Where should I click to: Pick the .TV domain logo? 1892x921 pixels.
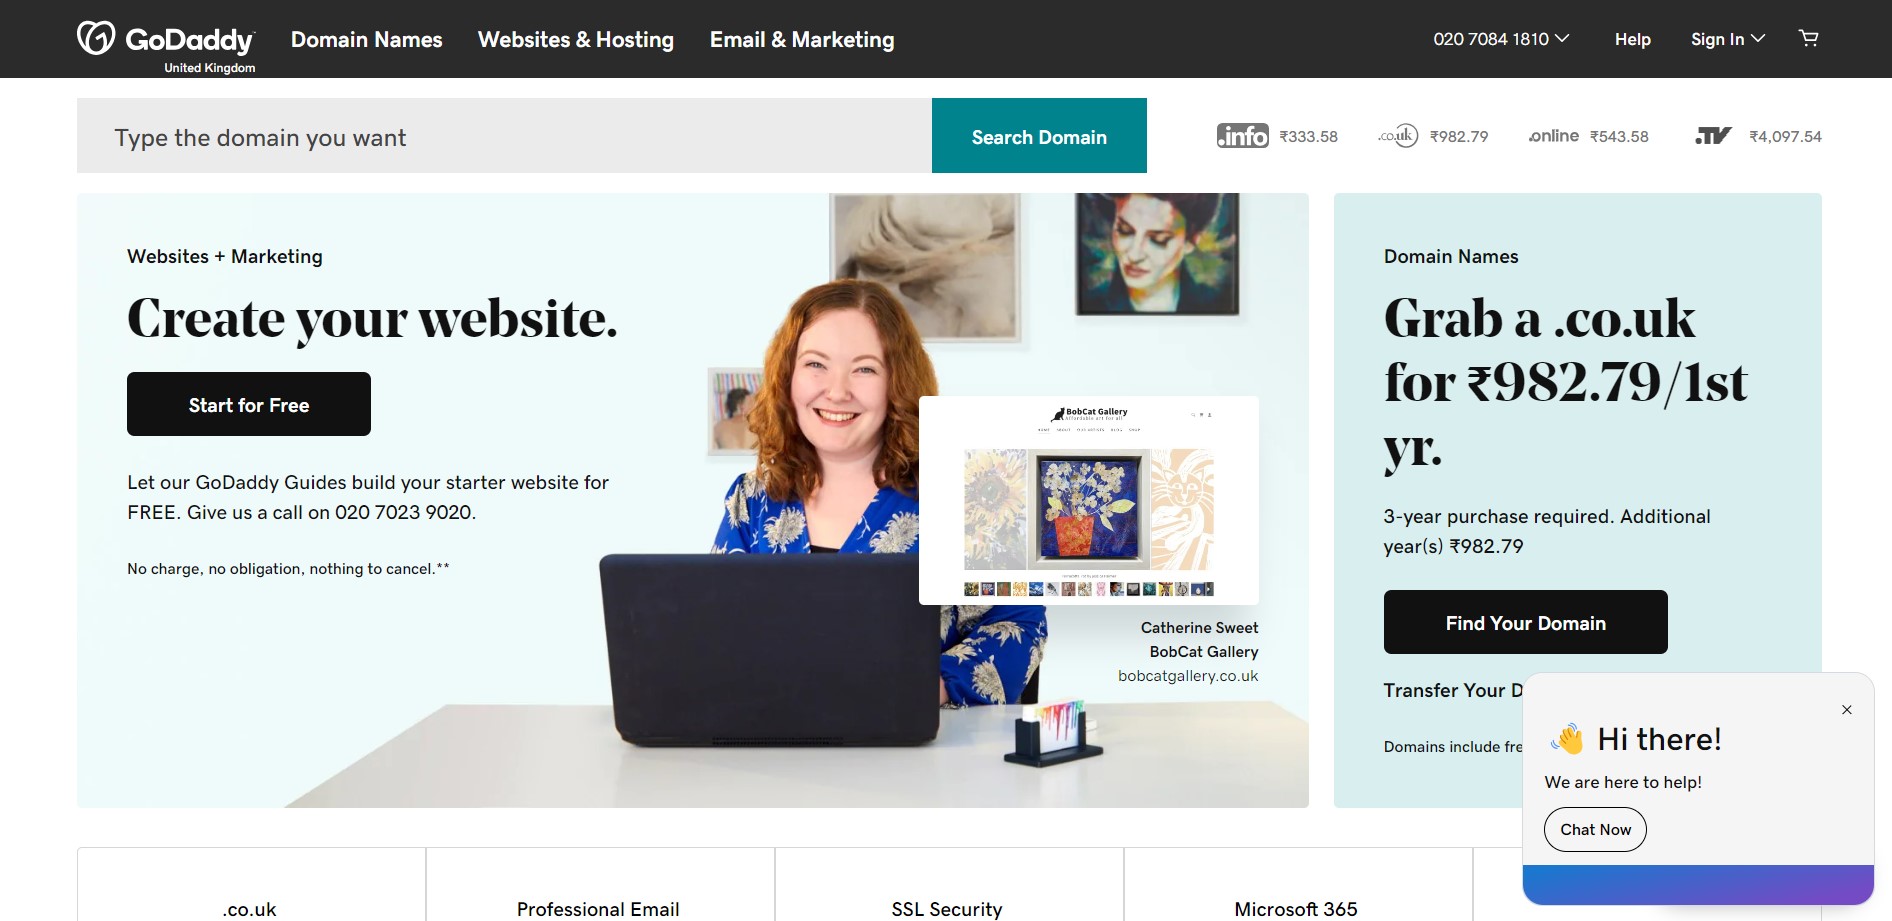(1713, 136)
